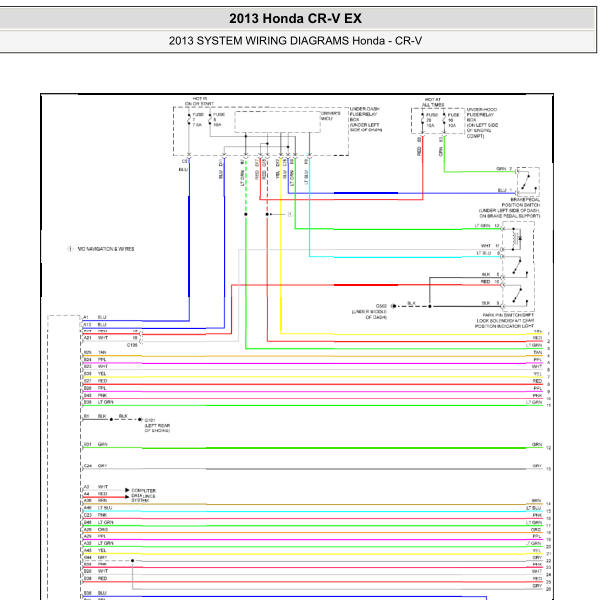Click the "HOT IN ON OR START" label
The width and height of the screenshot is (600, 600).
pos(199,101)
